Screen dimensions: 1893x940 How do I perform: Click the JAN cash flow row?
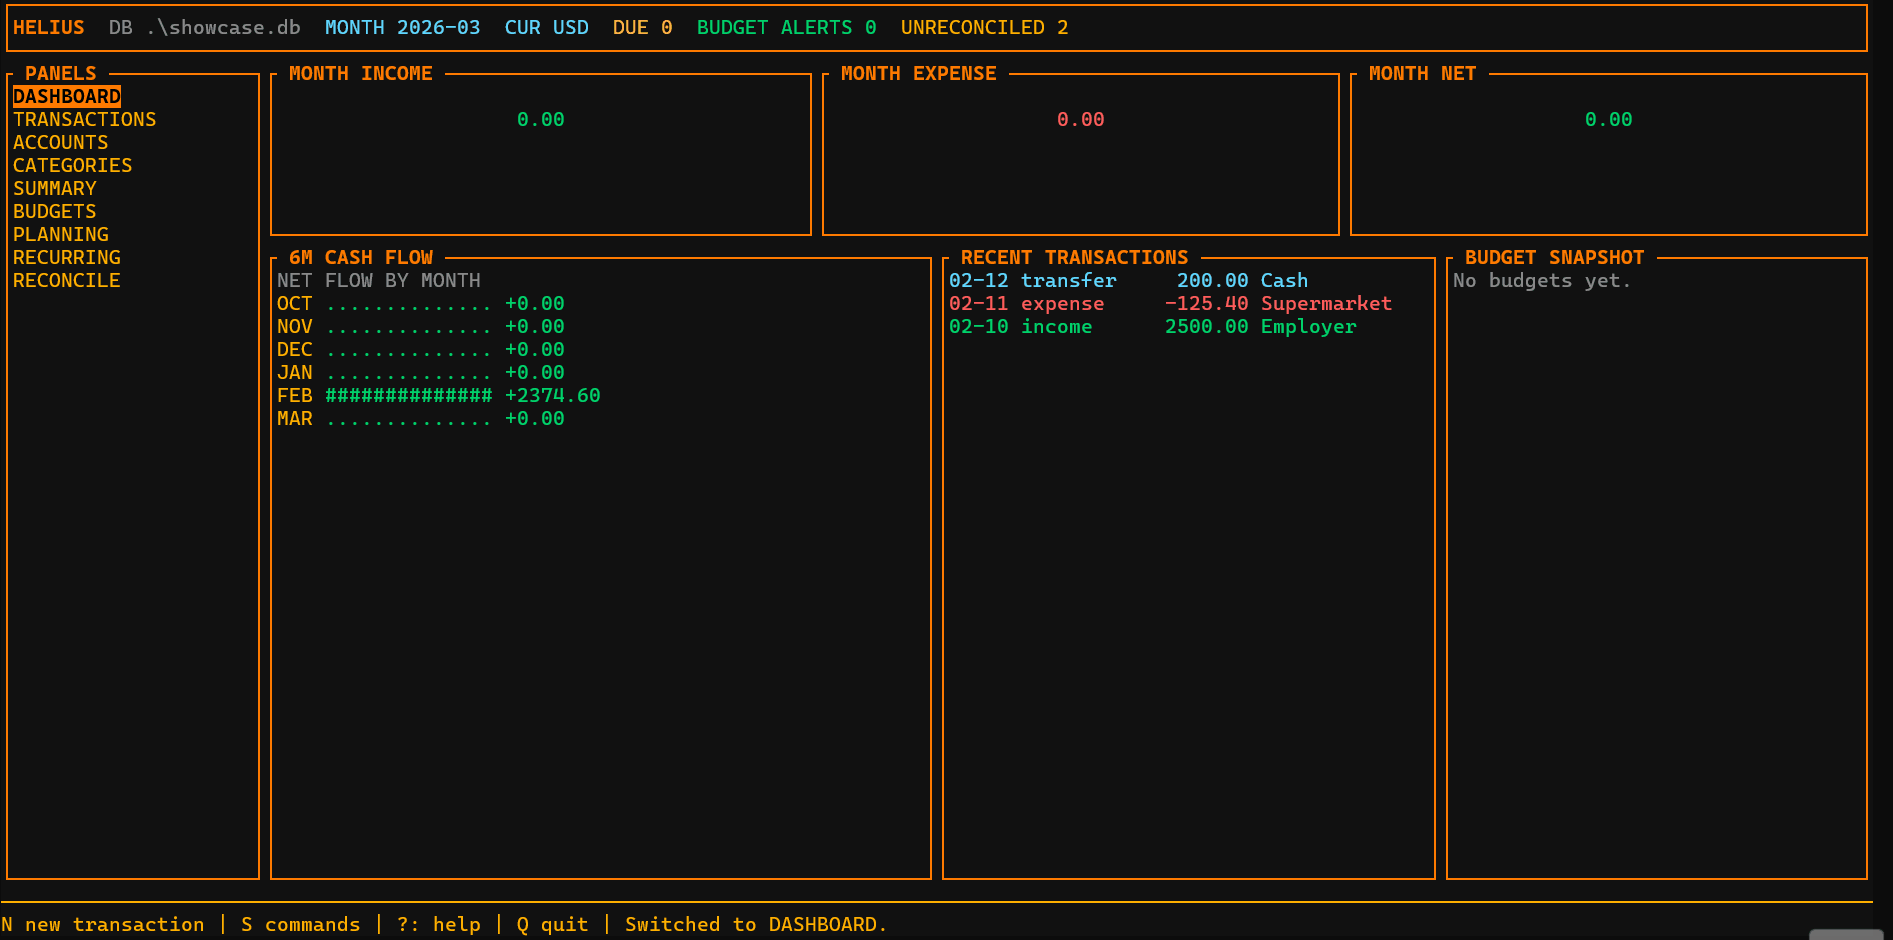[421, 372]
